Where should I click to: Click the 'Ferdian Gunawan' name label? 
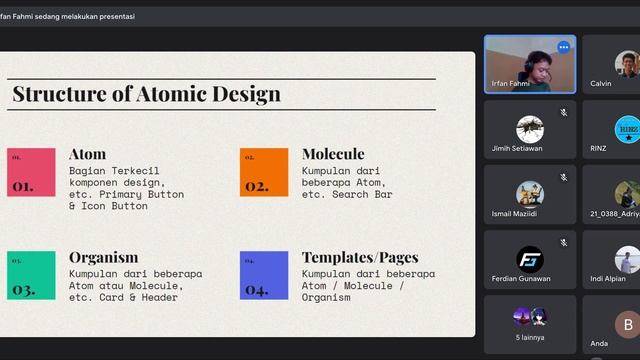click(521, 279)
